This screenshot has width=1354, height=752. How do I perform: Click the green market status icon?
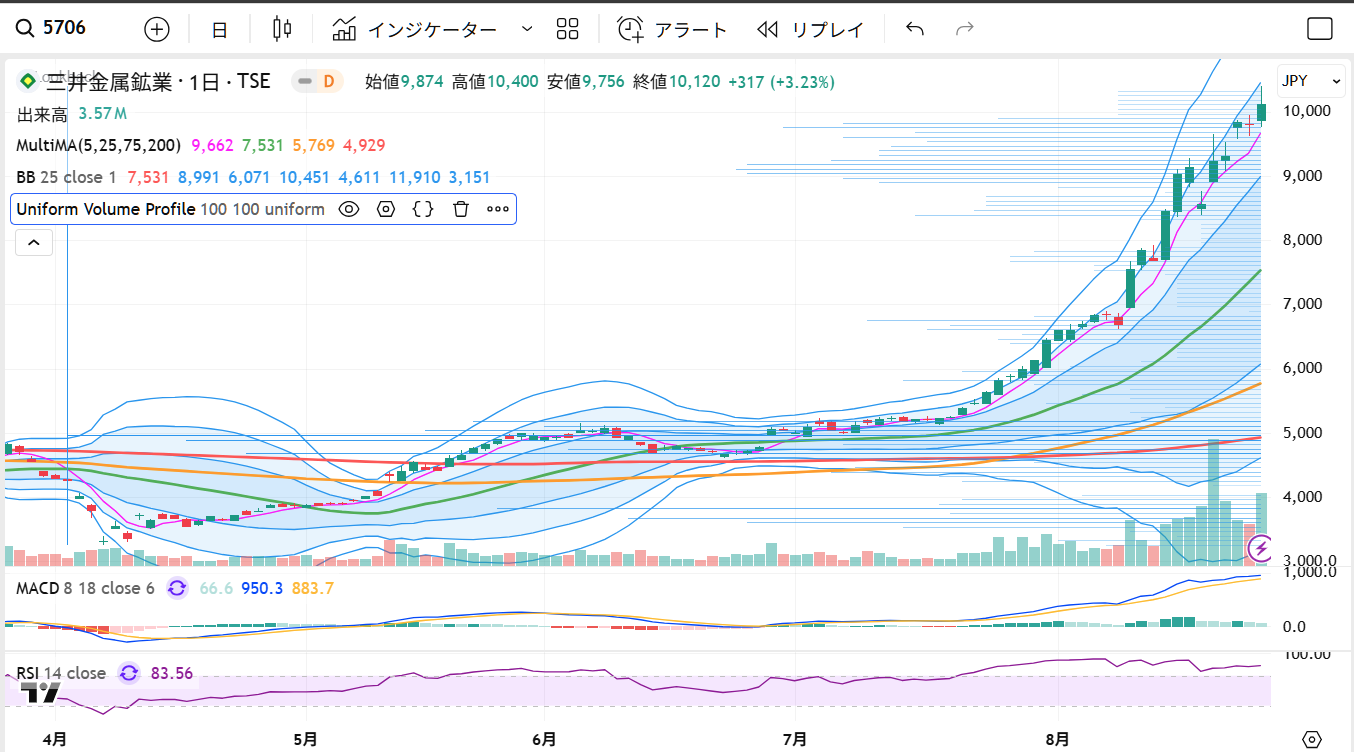click(x=28, y=79)
